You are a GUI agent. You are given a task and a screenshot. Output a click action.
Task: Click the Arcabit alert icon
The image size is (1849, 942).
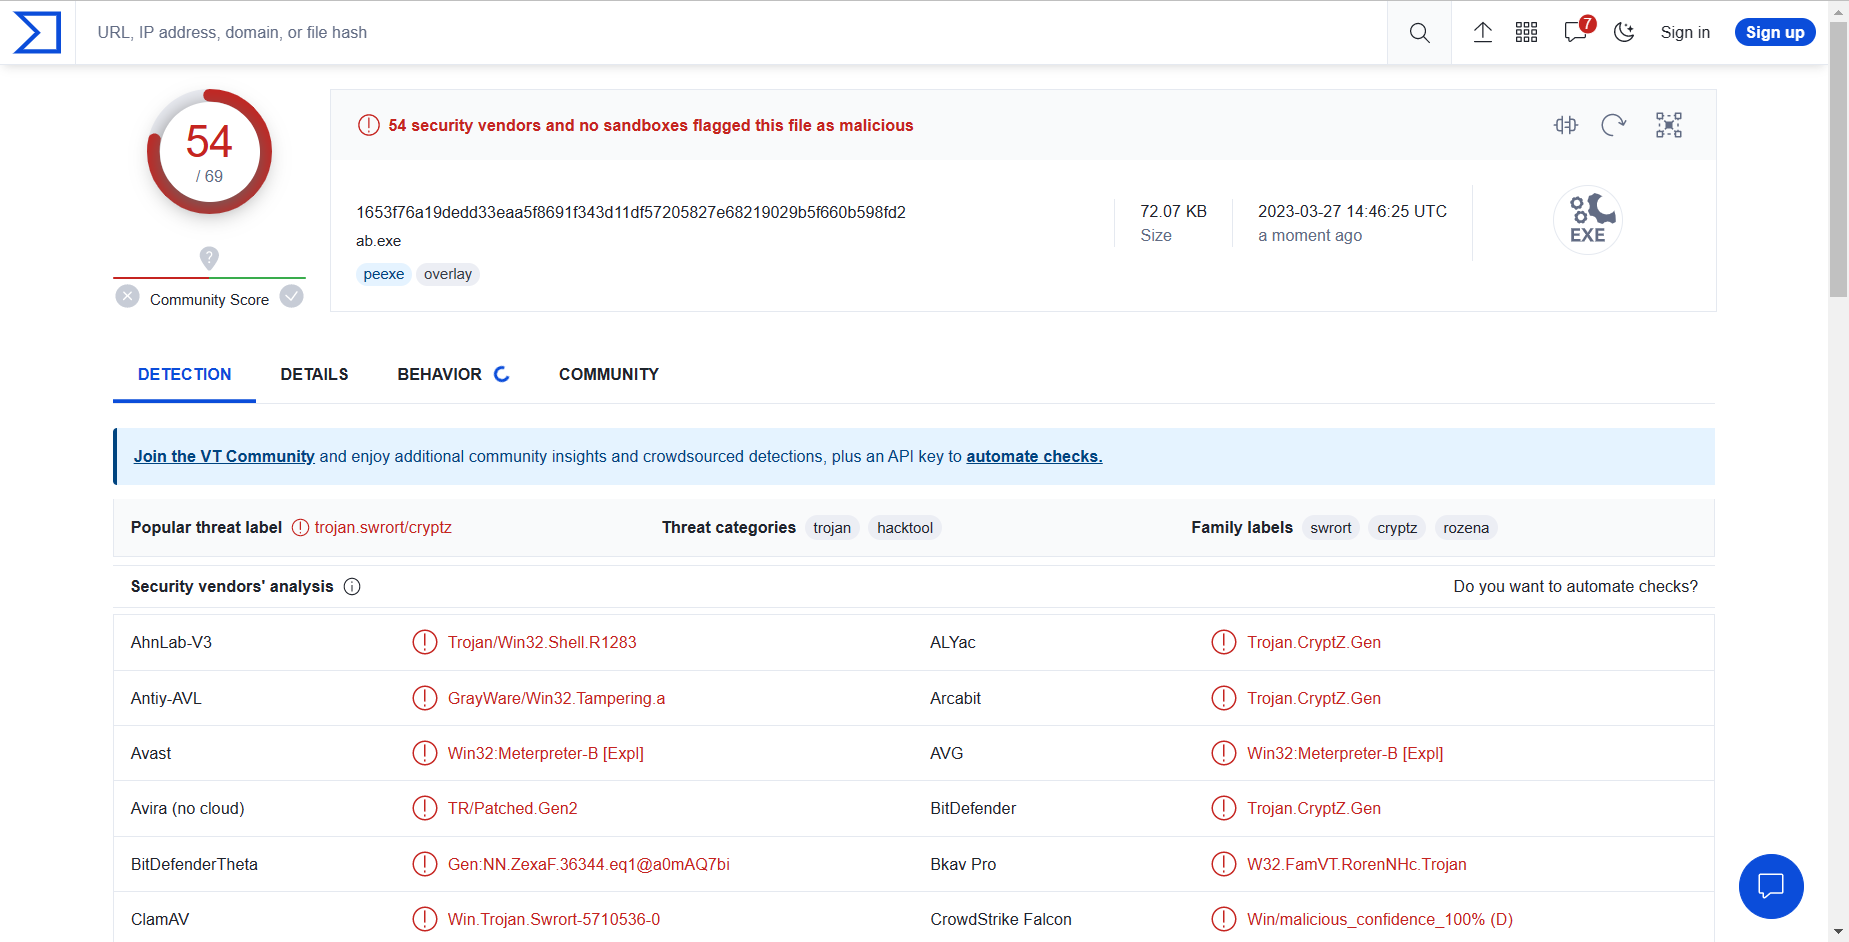click(1224, 698)
